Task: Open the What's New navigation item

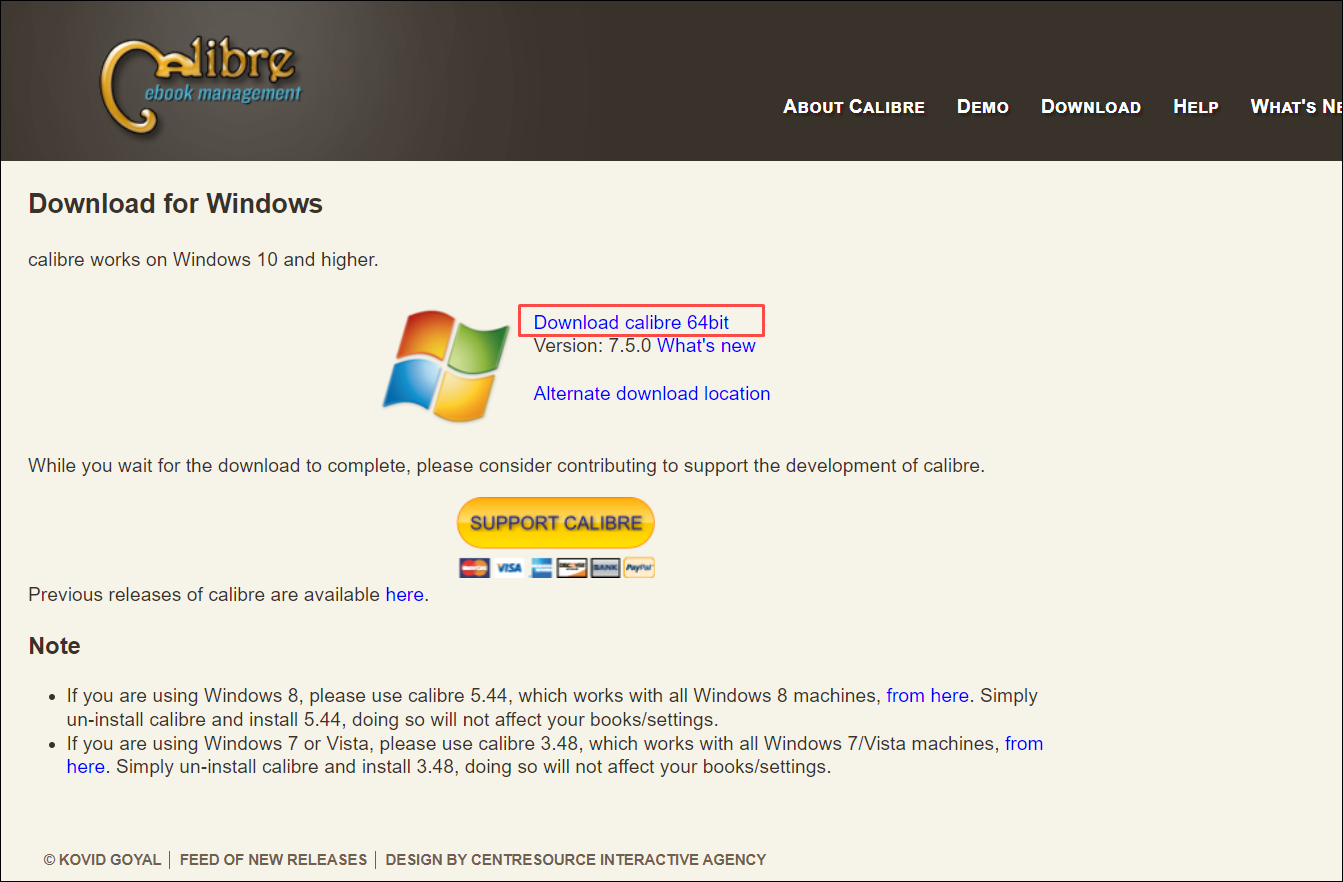Action: [x=1296, y=106]
